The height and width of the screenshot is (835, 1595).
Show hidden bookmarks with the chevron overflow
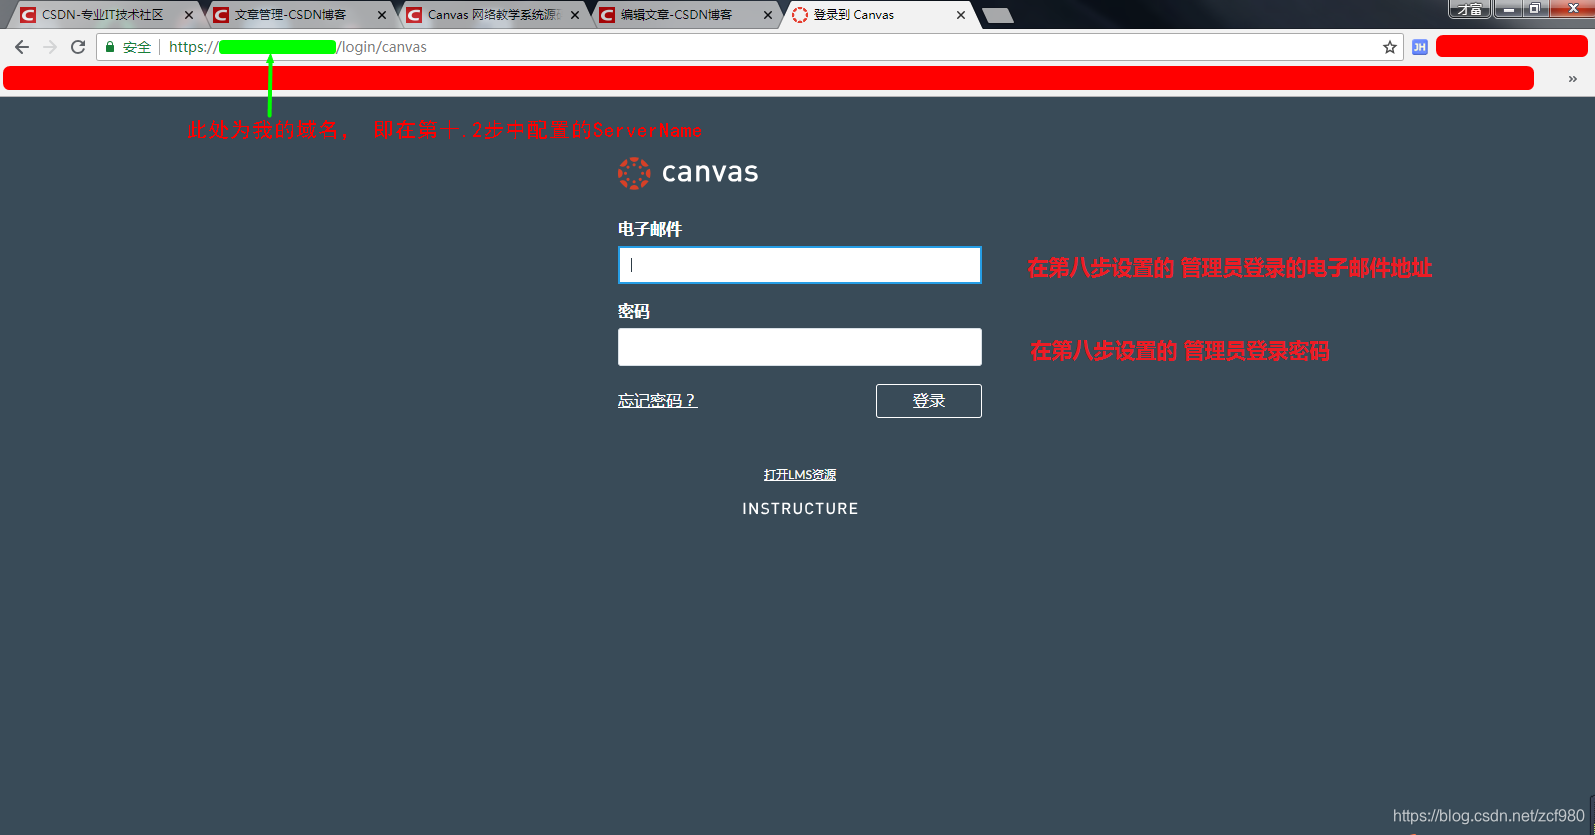1572,79
